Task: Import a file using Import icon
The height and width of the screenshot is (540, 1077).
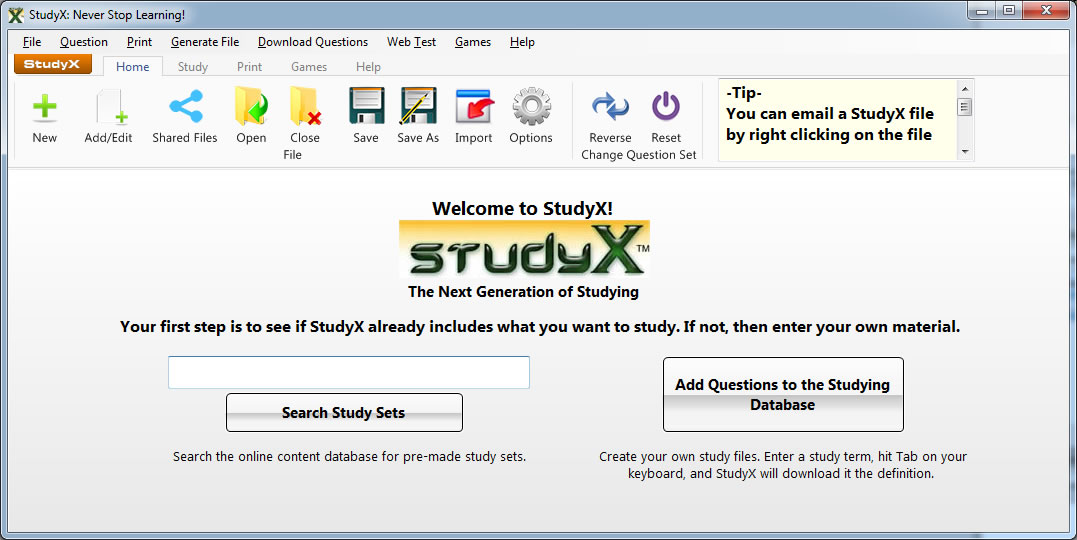Action: (474, 117)
